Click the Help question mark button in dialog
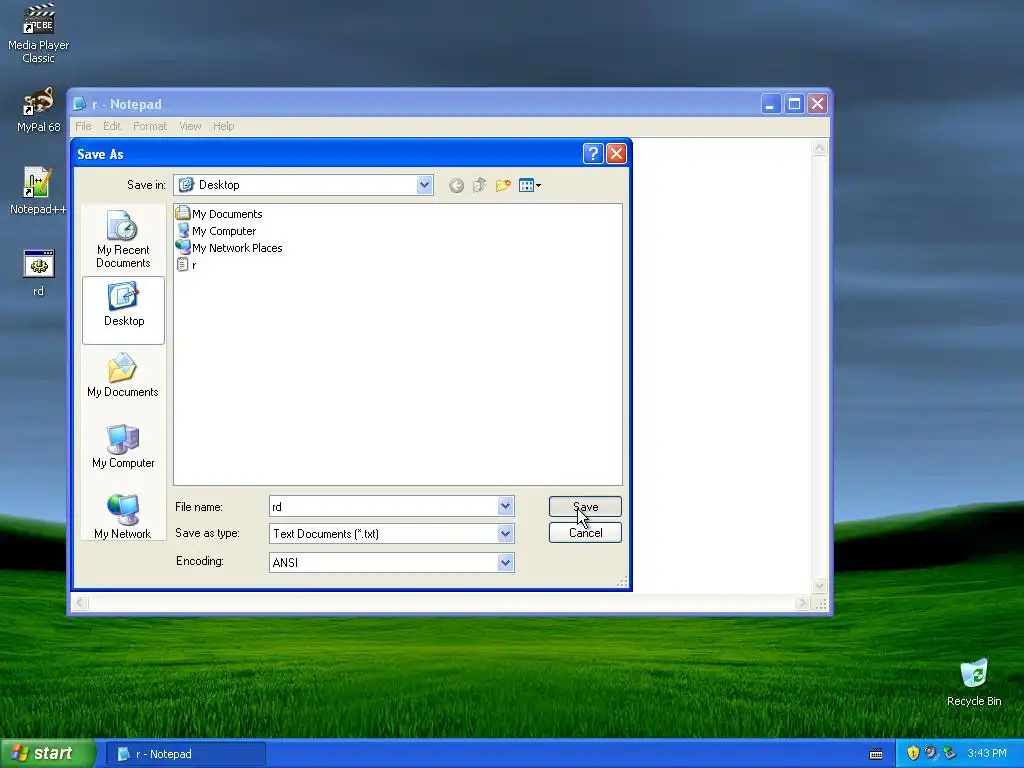 [593, 153]
